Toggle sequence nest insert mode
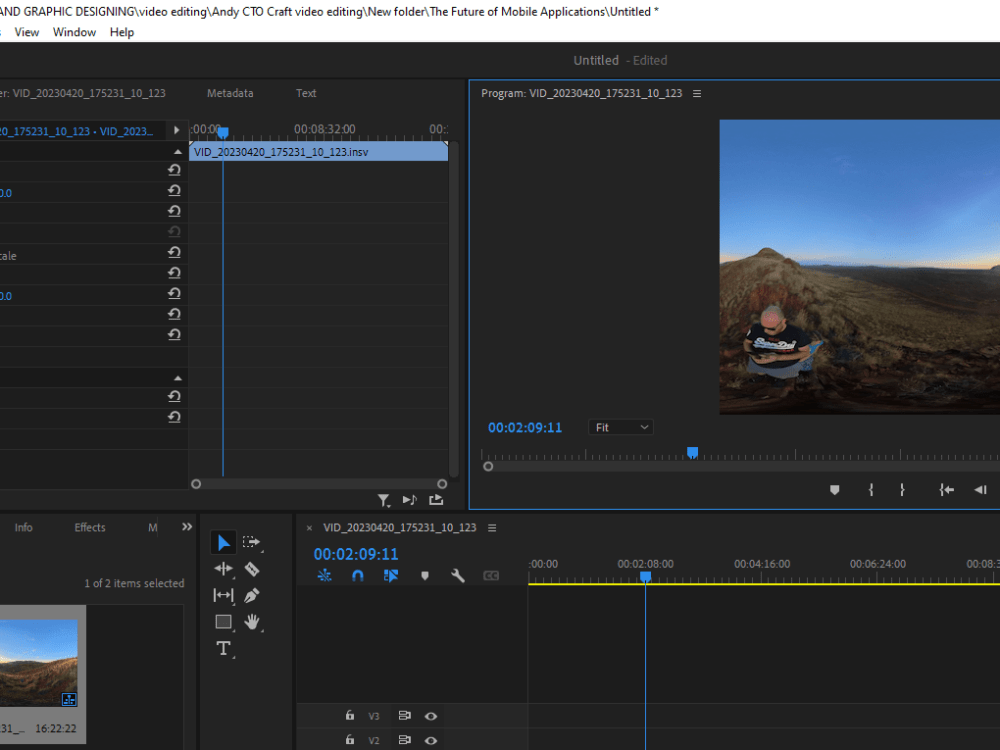The image size is (1000, 750). 324,576
